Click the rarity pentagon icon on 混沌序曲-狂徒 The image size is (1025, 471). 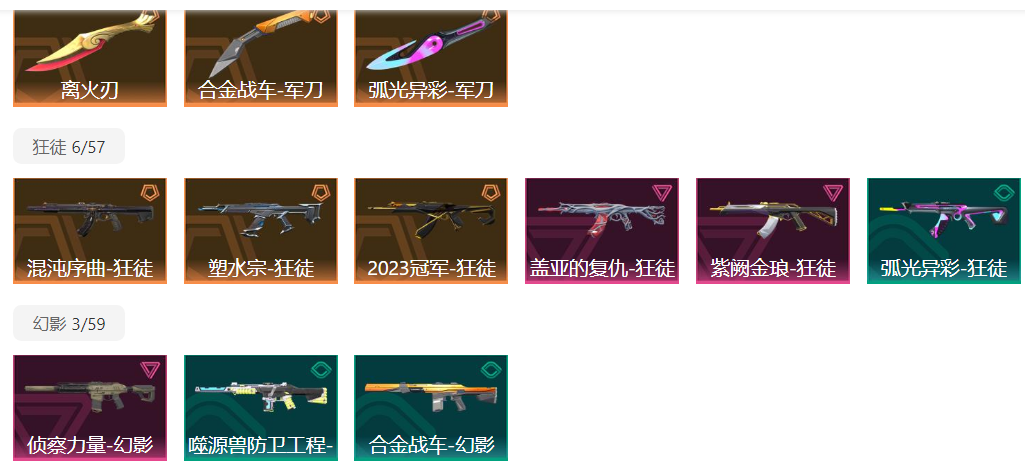(150, 193)
